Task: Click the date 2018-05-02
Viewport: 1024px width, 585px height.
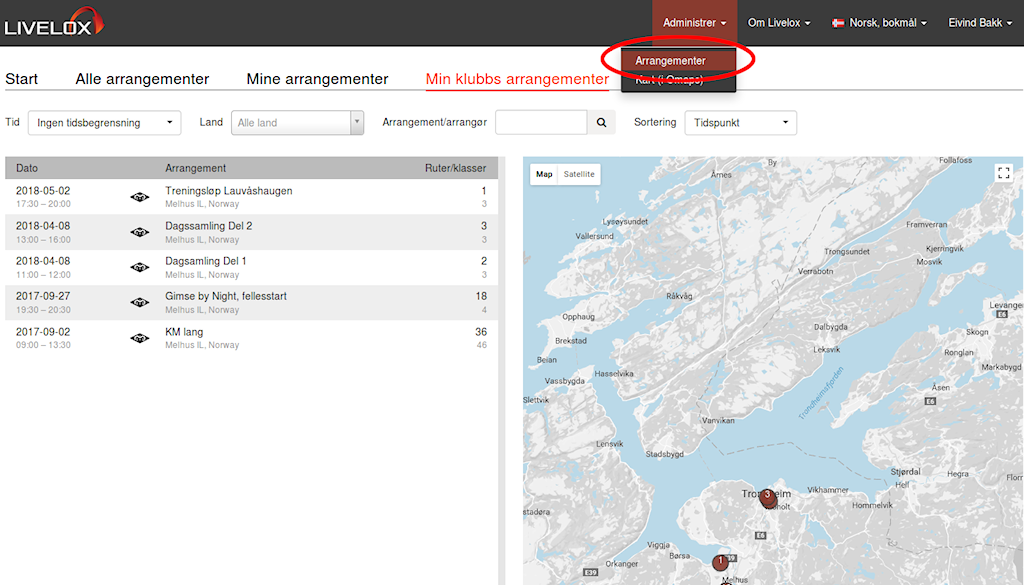Action: pyautogui.click(x=43, y=191)
